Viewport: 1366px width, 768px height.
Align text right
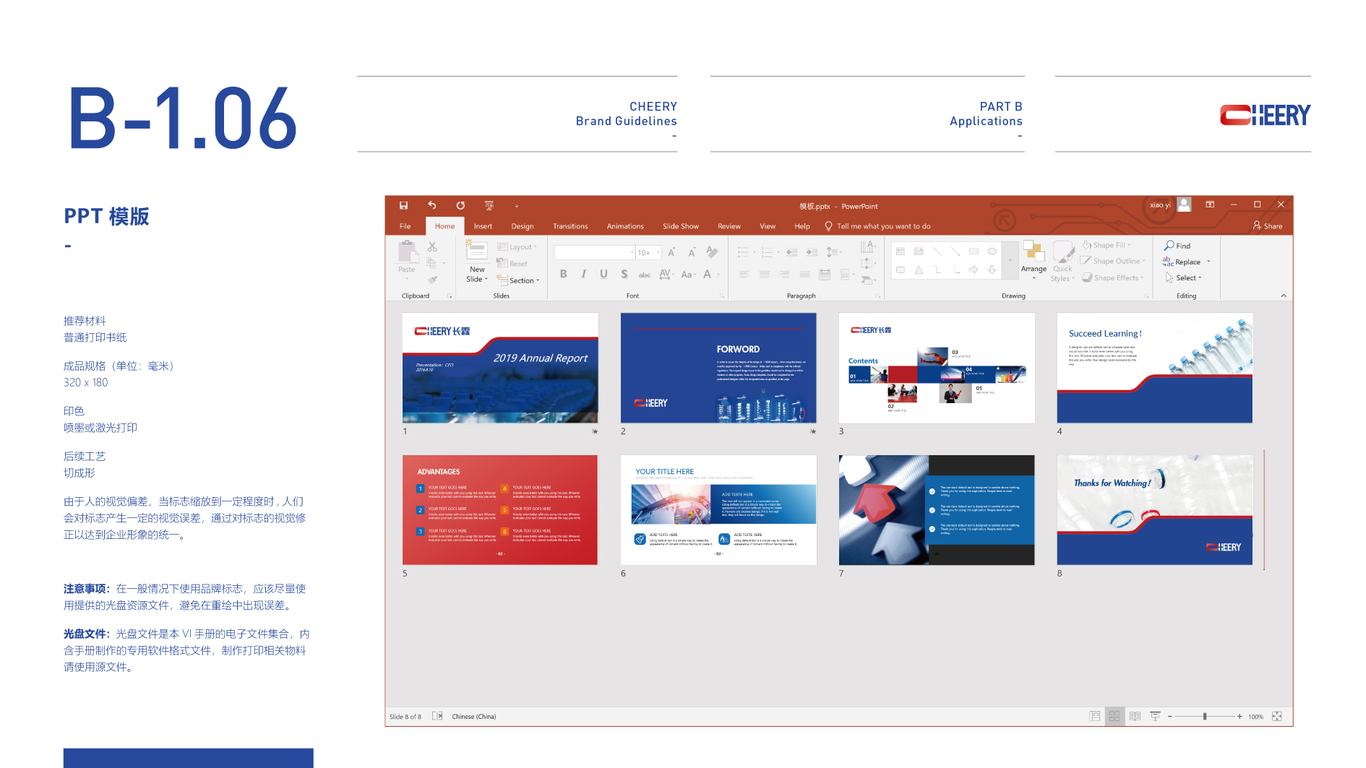[x=784, y=274]
